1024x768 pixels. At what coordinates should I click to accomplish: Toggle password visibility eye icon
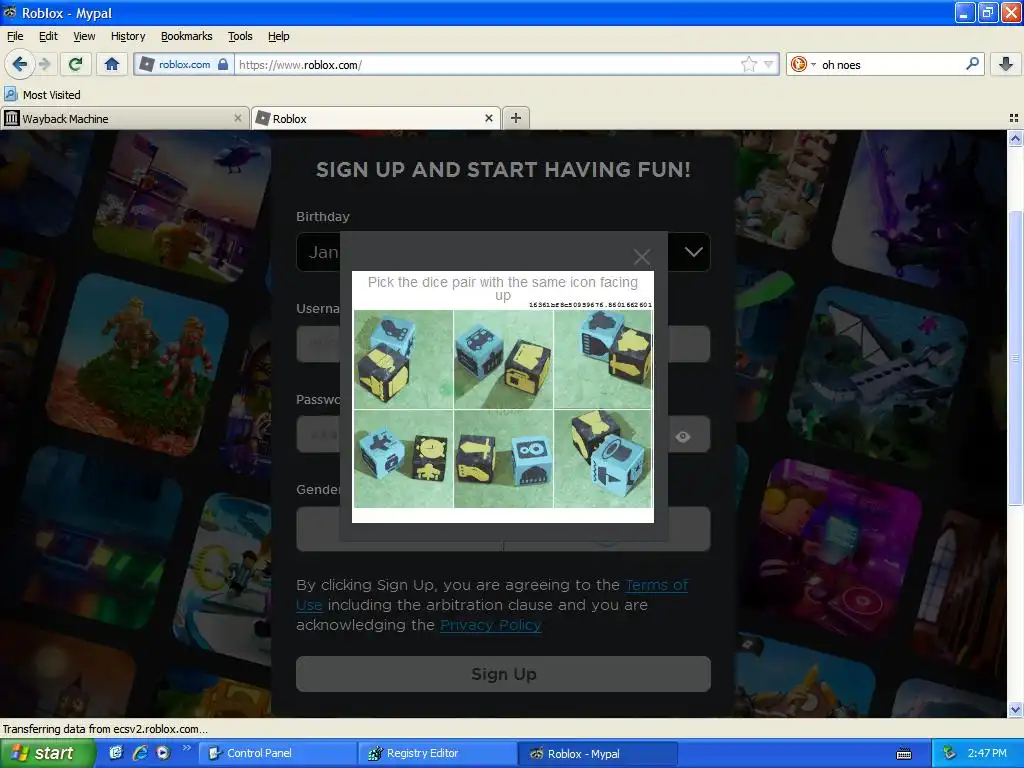tap(682, 437)
